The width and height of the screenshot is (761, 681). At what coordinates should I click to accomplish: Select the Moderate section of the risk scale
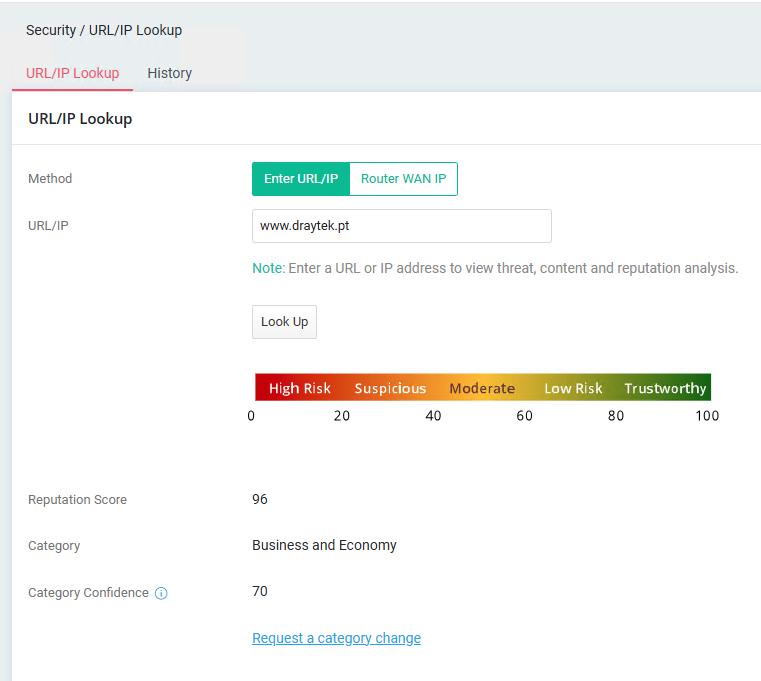click(482, 388)
